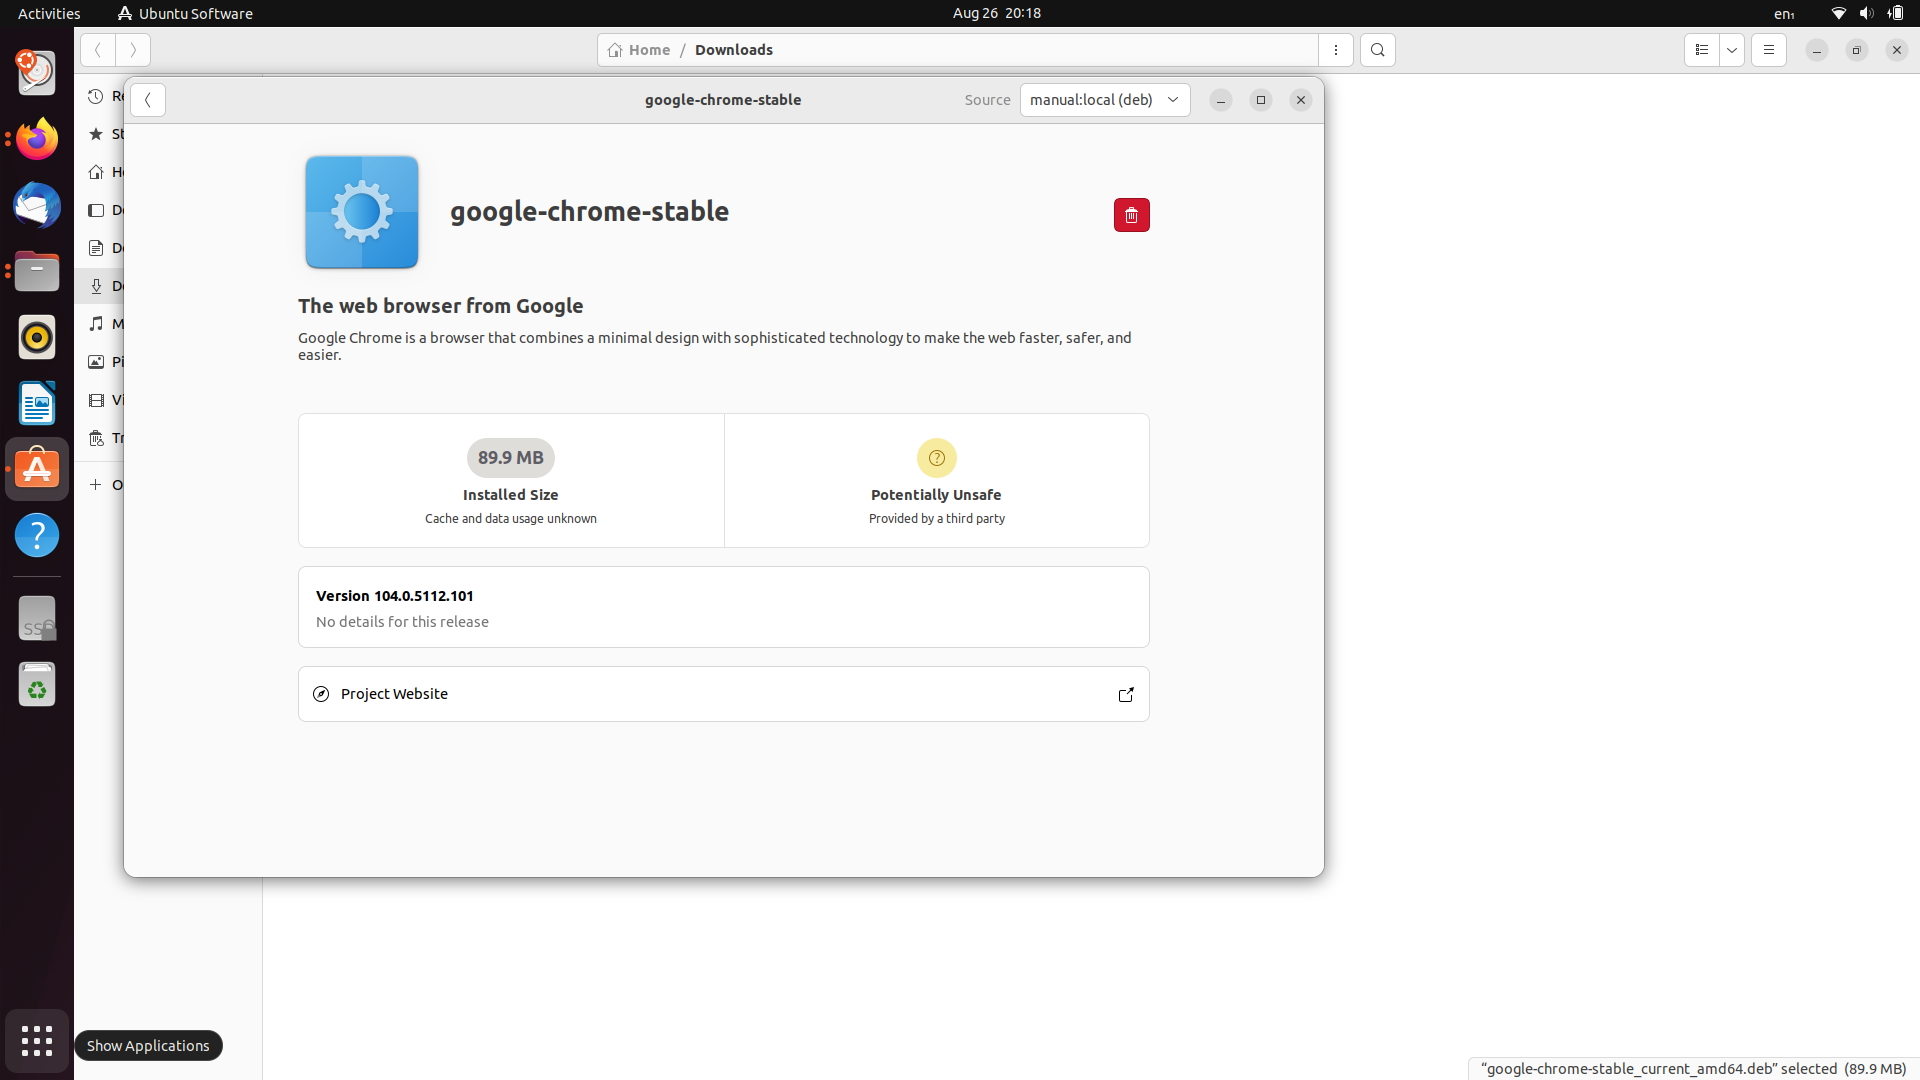Click the red trash uninstall button

(x=1131, y=215)
